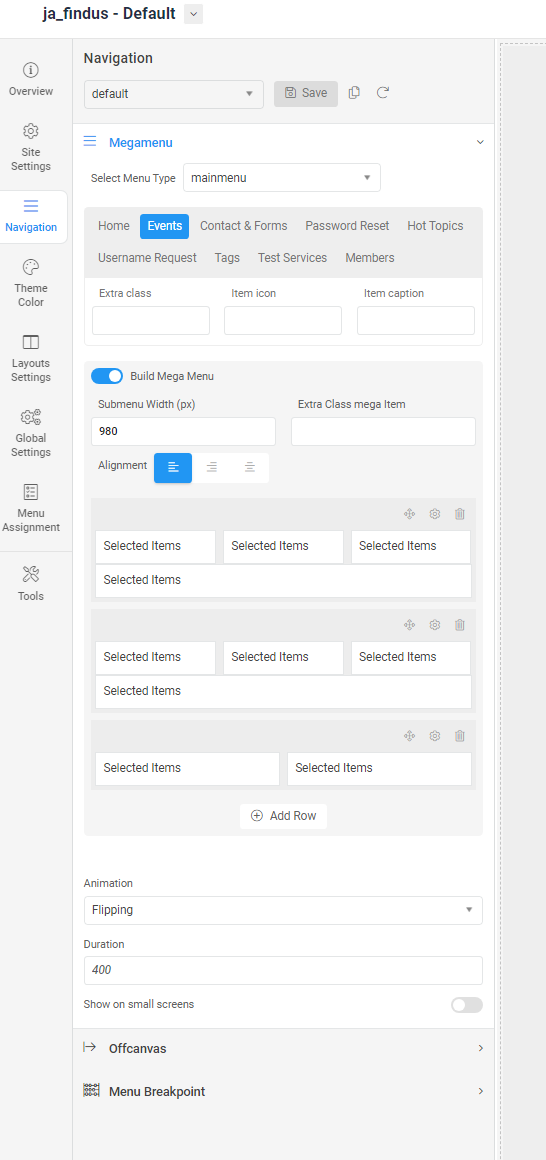Delete second mega menu row with trash icon
This screenshot has width=546, height=1160.
click(459, 624)
